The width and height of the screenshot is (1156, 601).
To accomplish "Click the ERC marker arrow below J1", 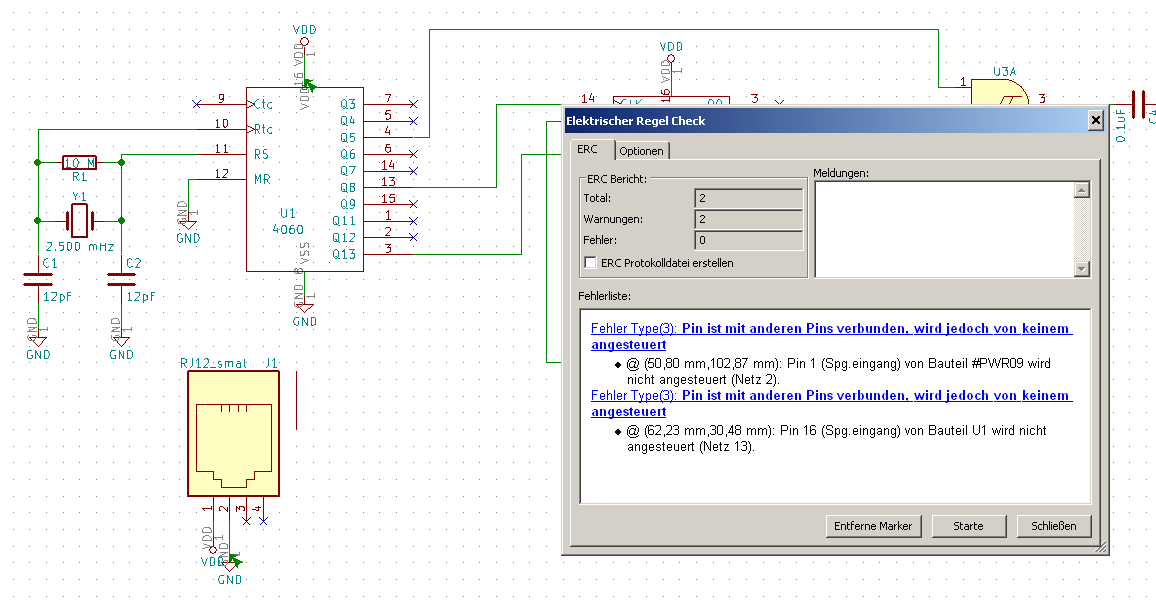I will pyautogui.click(x=235, y=559).
